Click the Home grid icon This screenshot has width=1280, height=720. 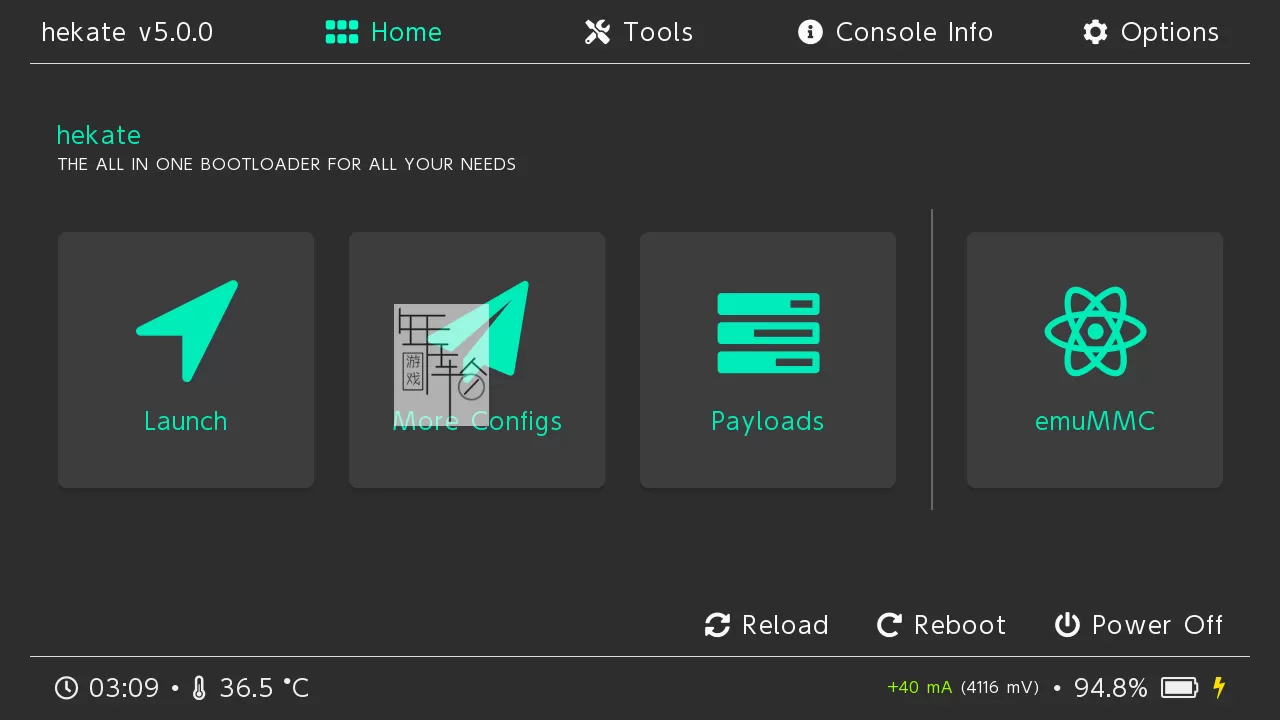342,32
